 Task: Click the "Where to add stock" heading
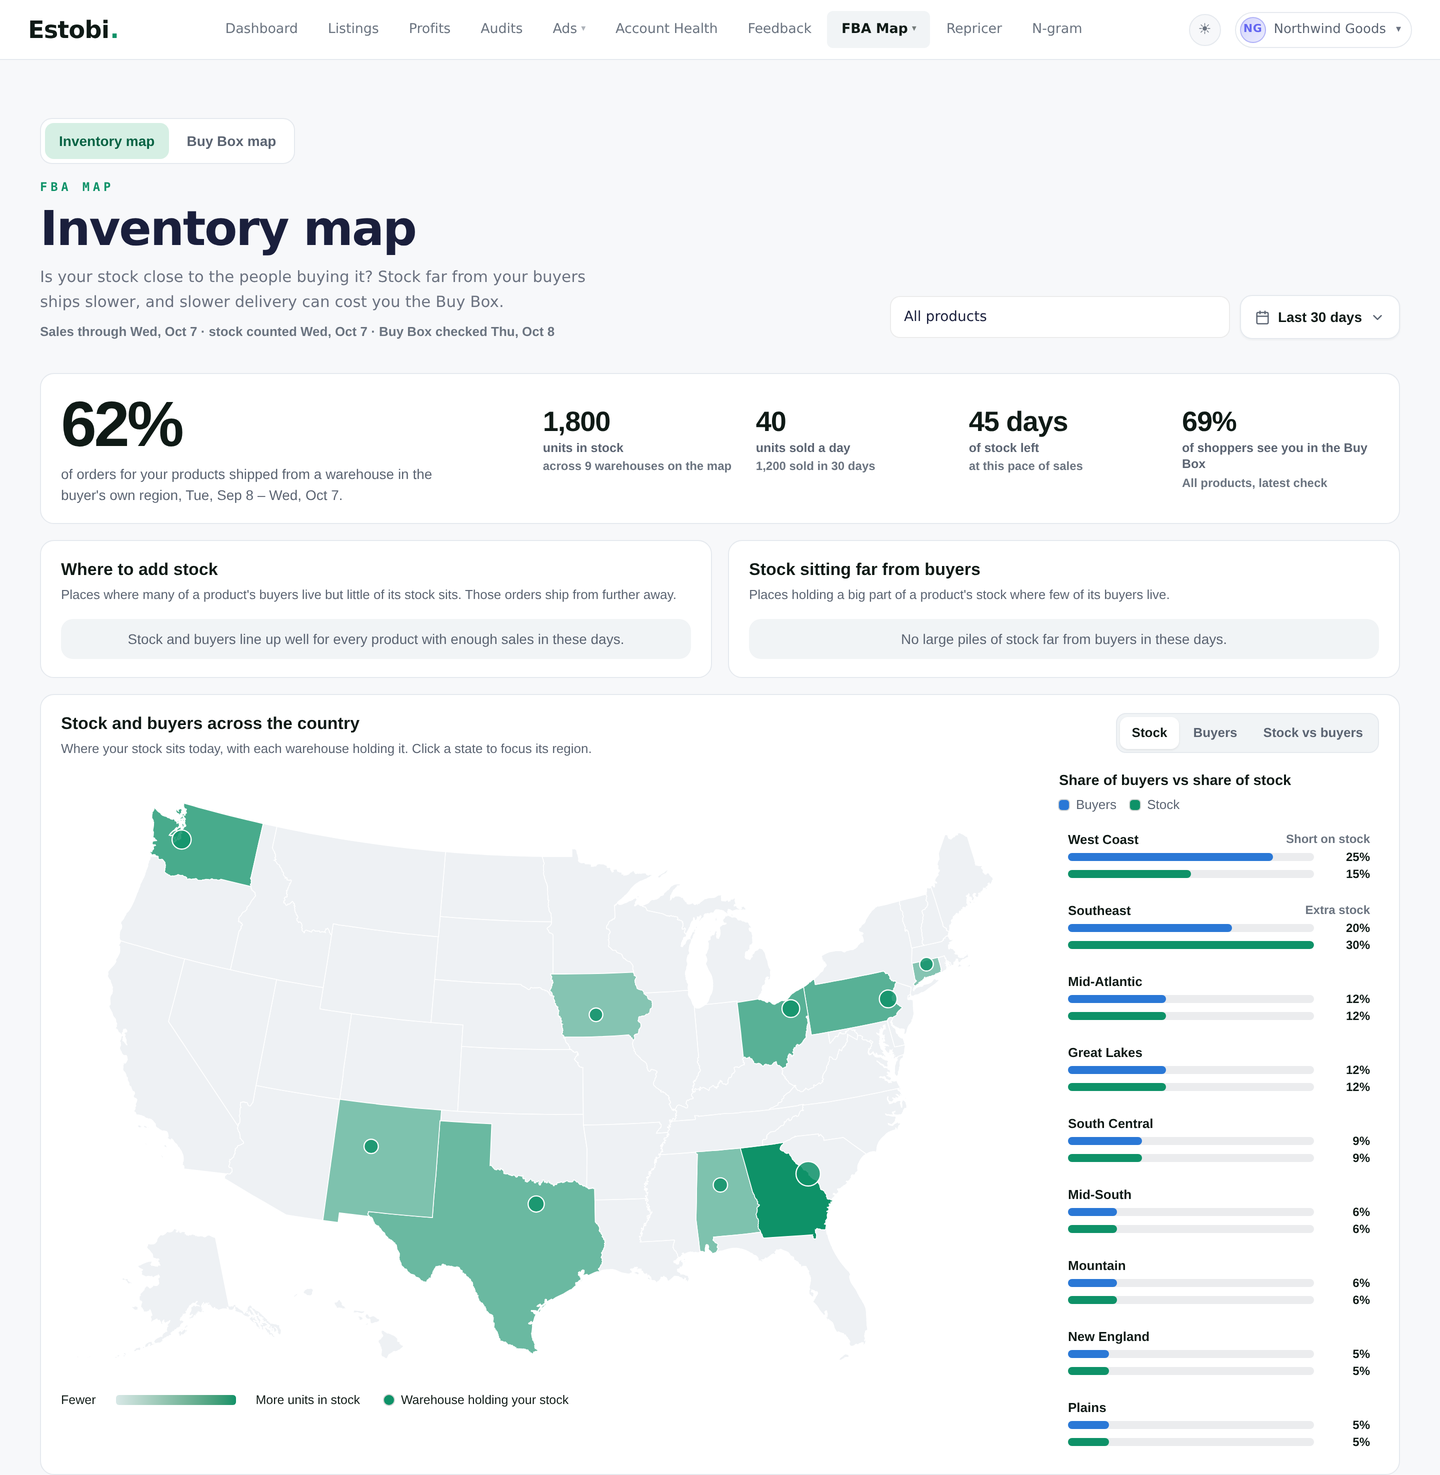coord(139,569)
